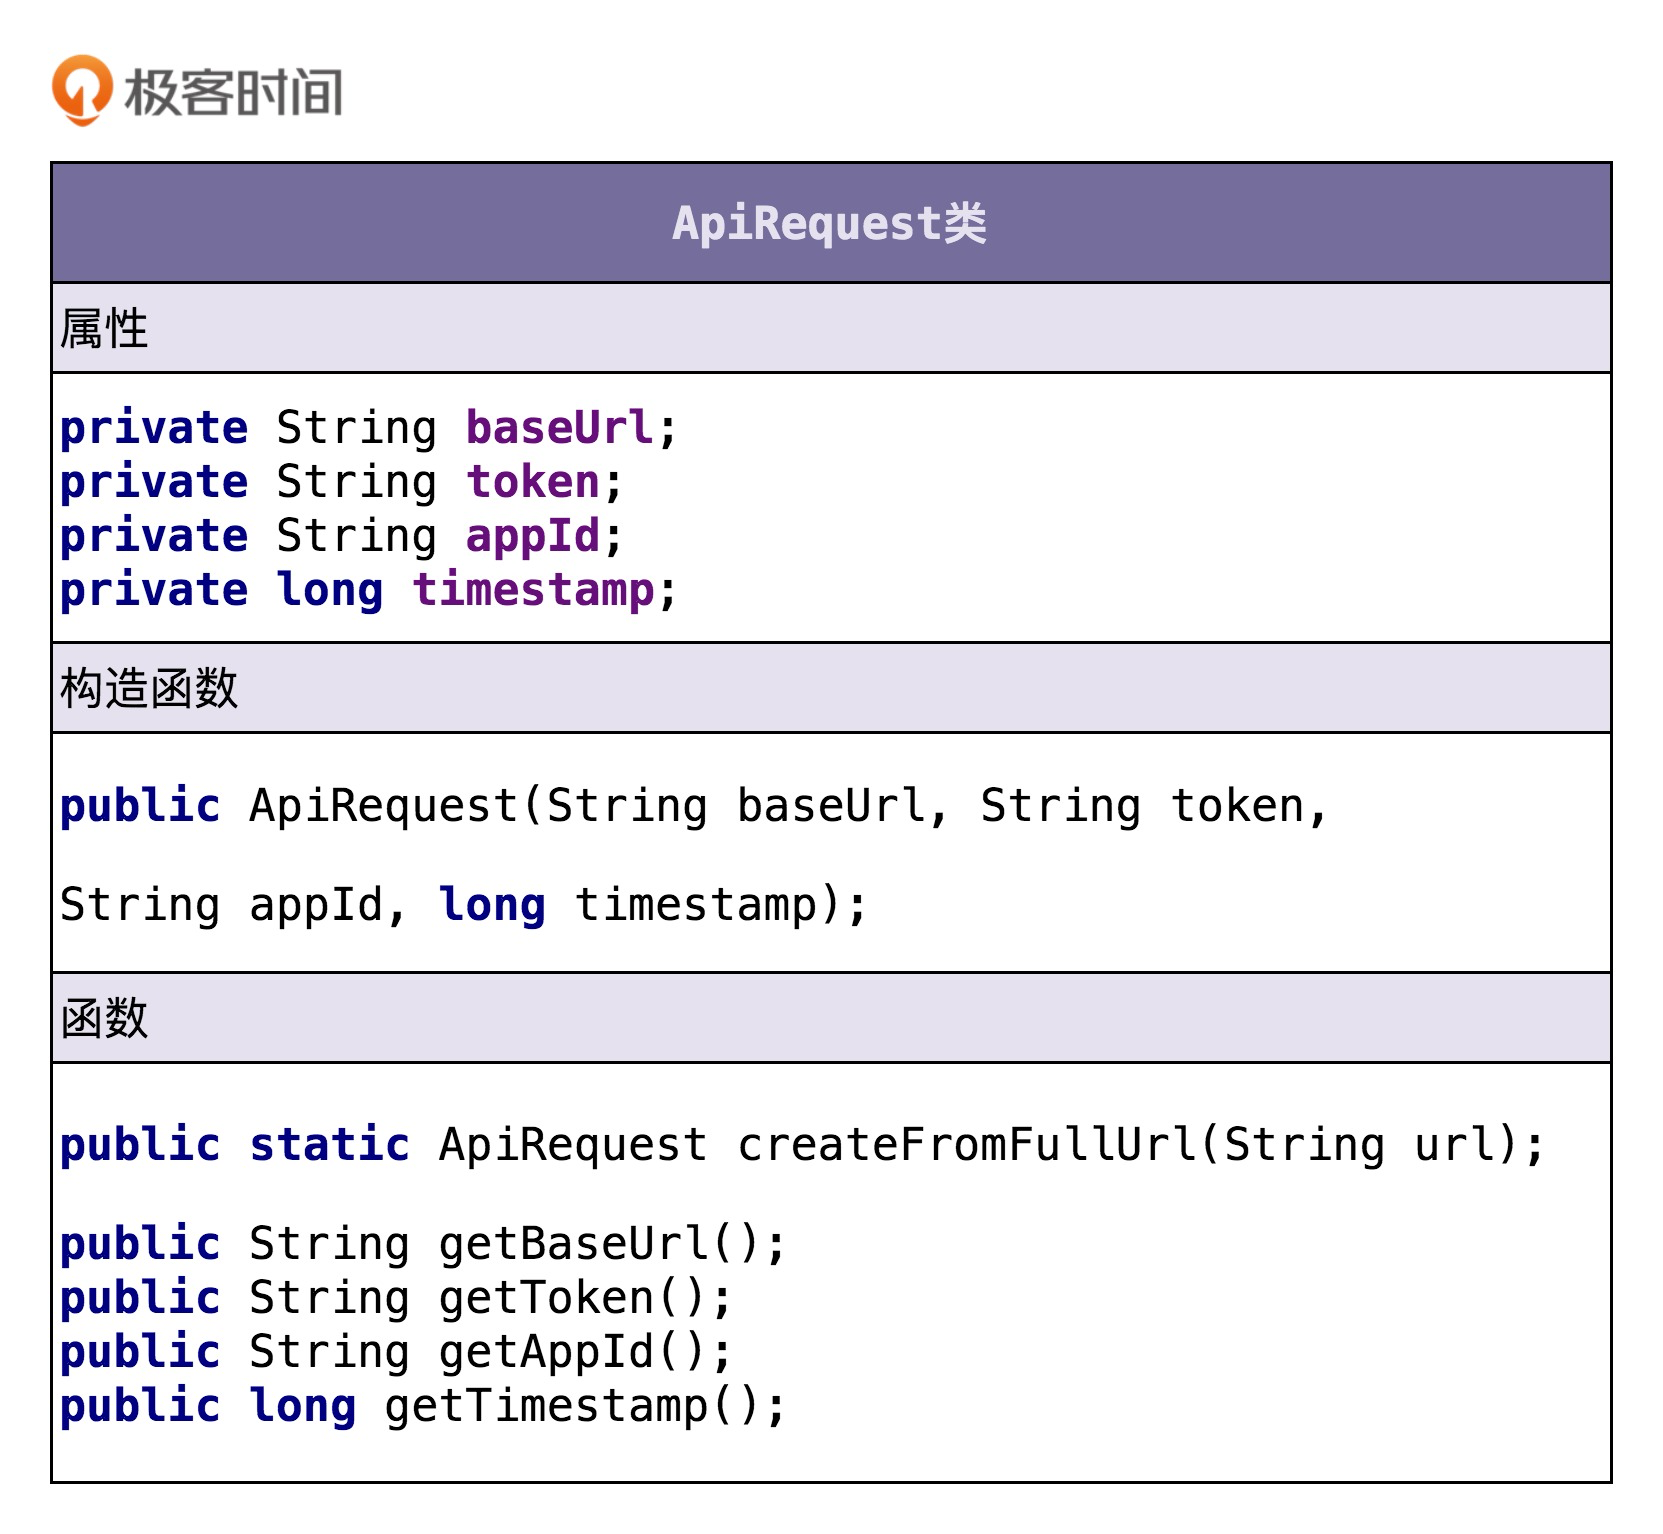Click the ApiRequest类 title header

click(829, 223)
